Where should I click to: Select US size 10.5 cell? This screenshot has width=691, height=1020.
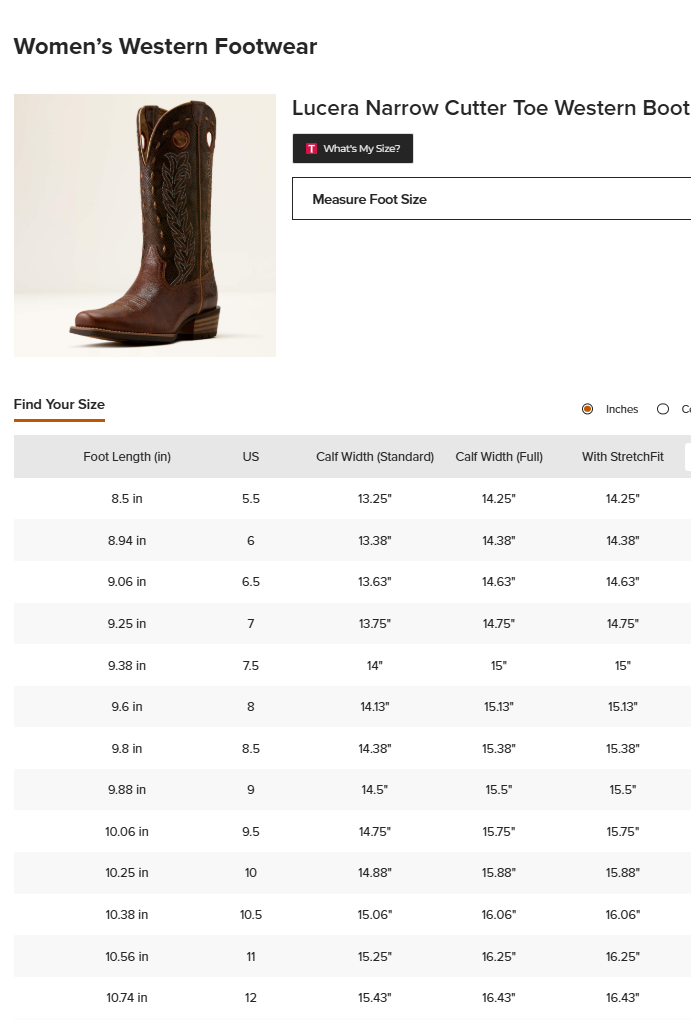tap(251, 915)
